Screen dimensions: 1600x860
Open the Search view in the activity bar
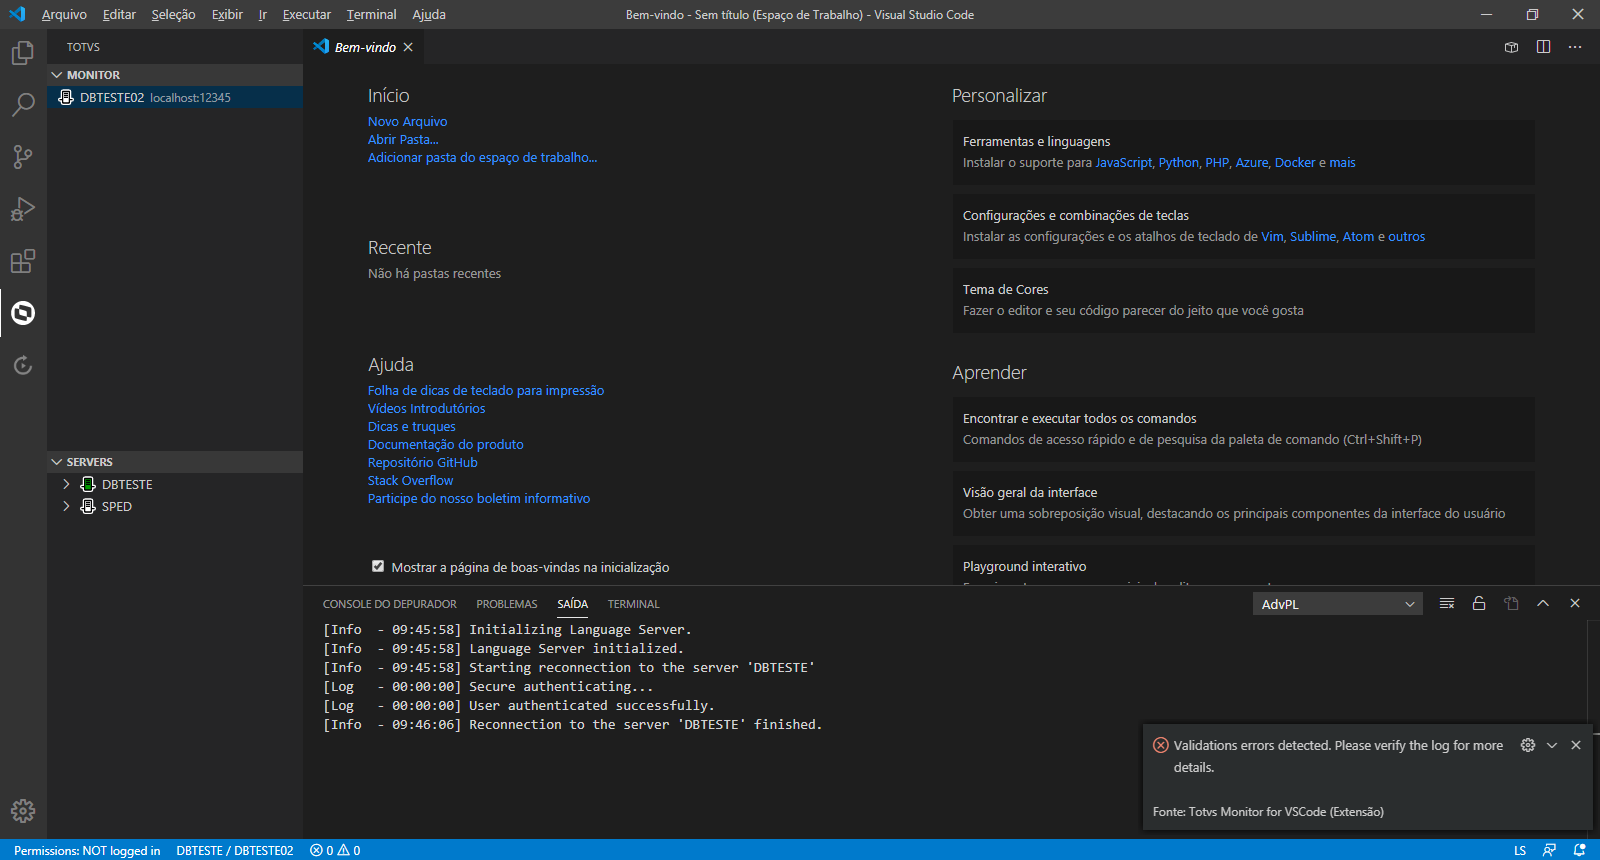coord(23,105)
